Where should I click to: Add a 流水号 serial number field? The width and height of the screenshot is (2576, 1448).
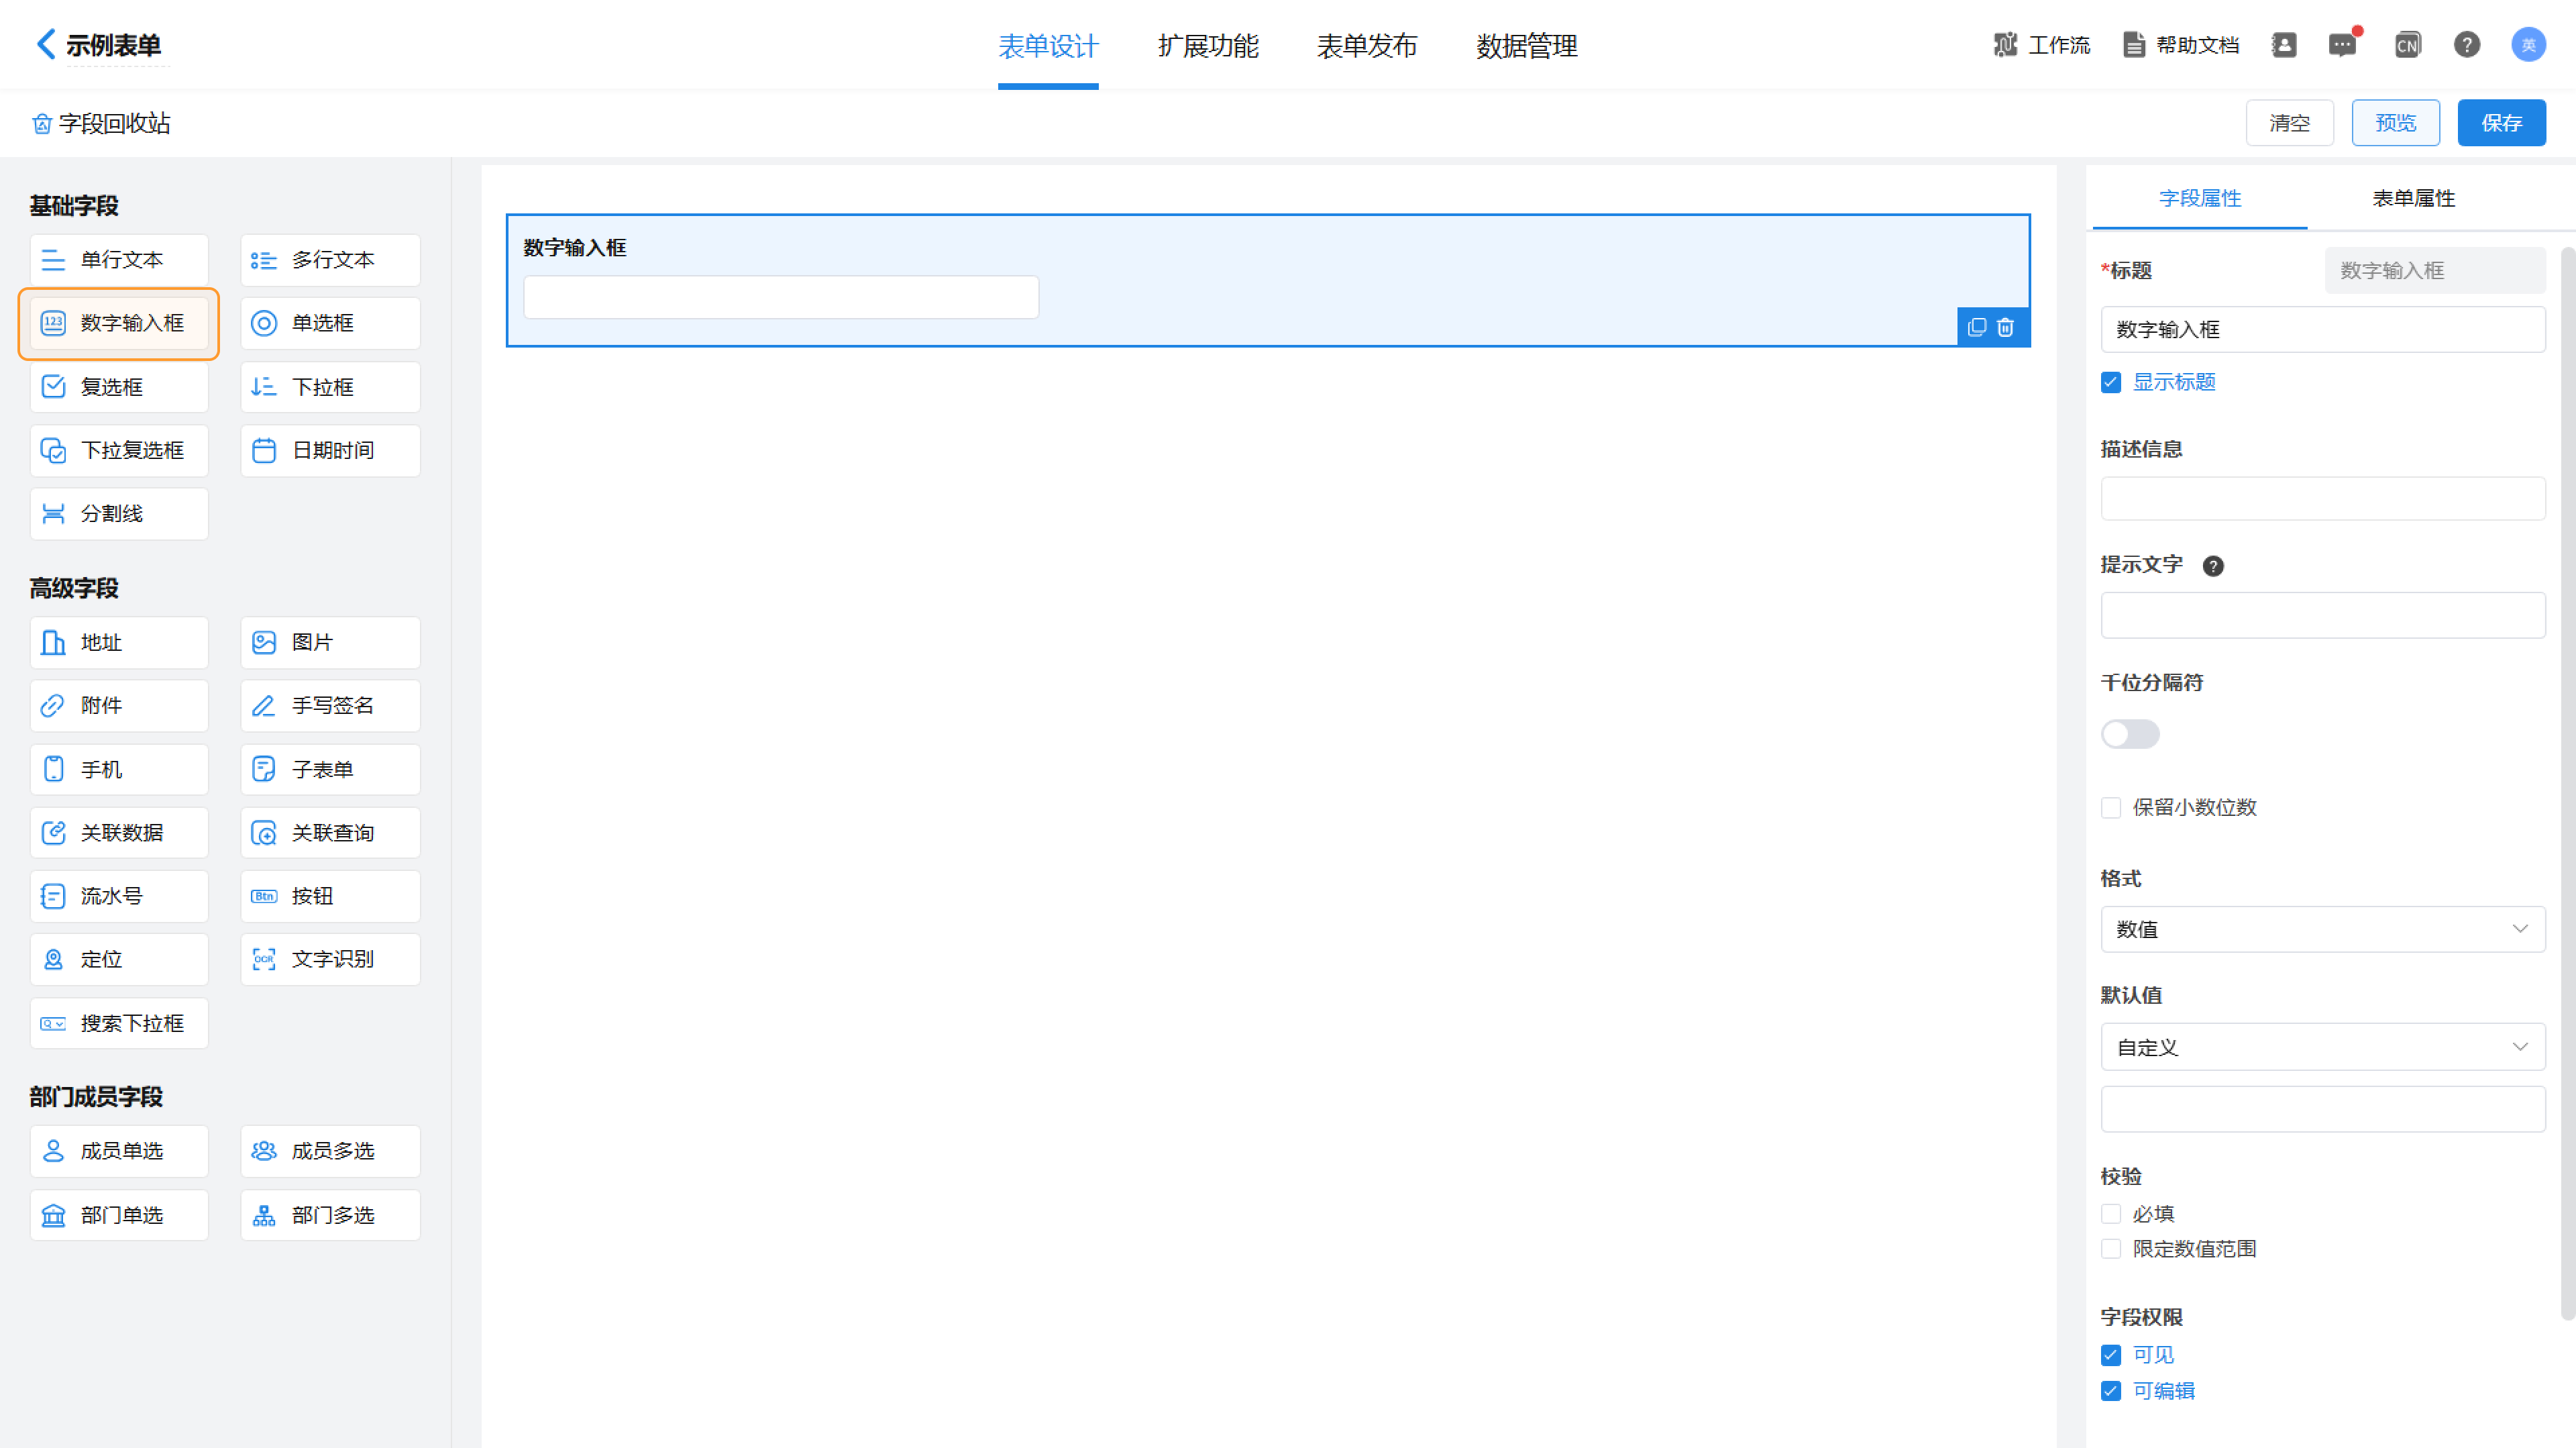119,896
